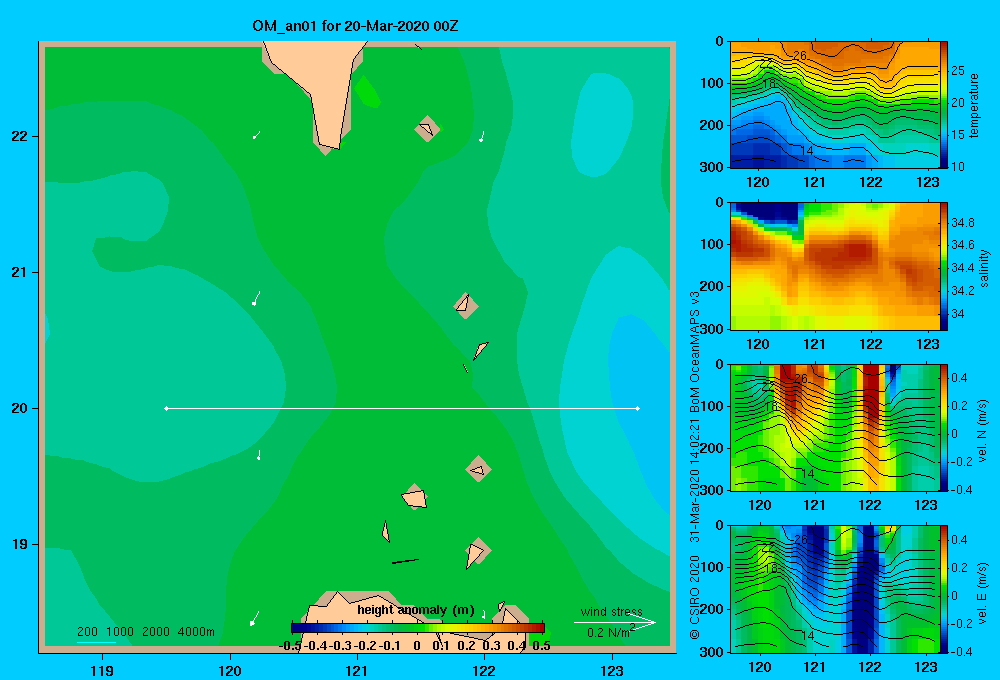Screen dimensions: 1000x680
Task: Open the salinity depth section plot
Action: [x=835, y=267]
